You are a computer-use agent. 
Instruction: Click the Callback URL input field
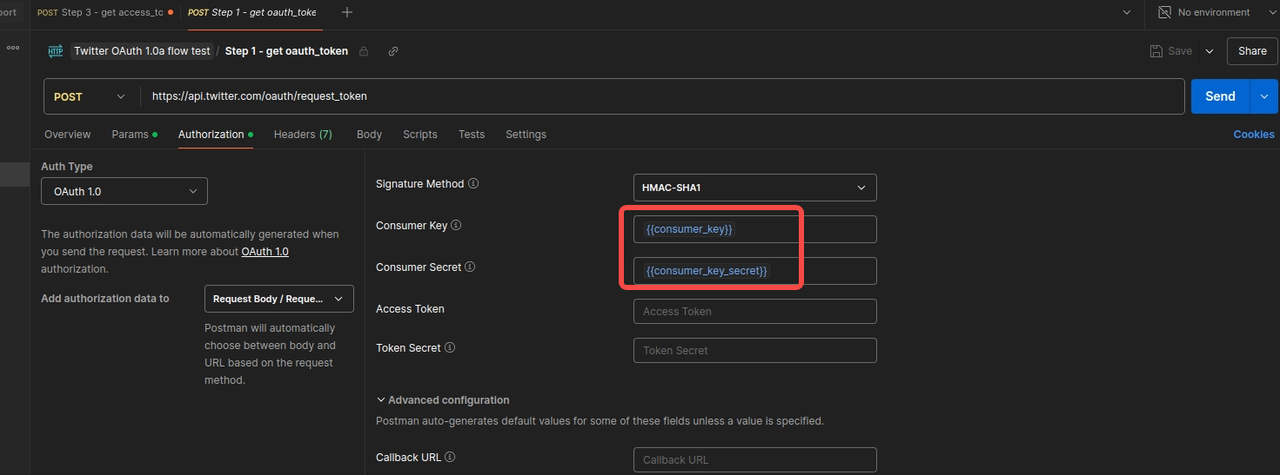(755, 459)
